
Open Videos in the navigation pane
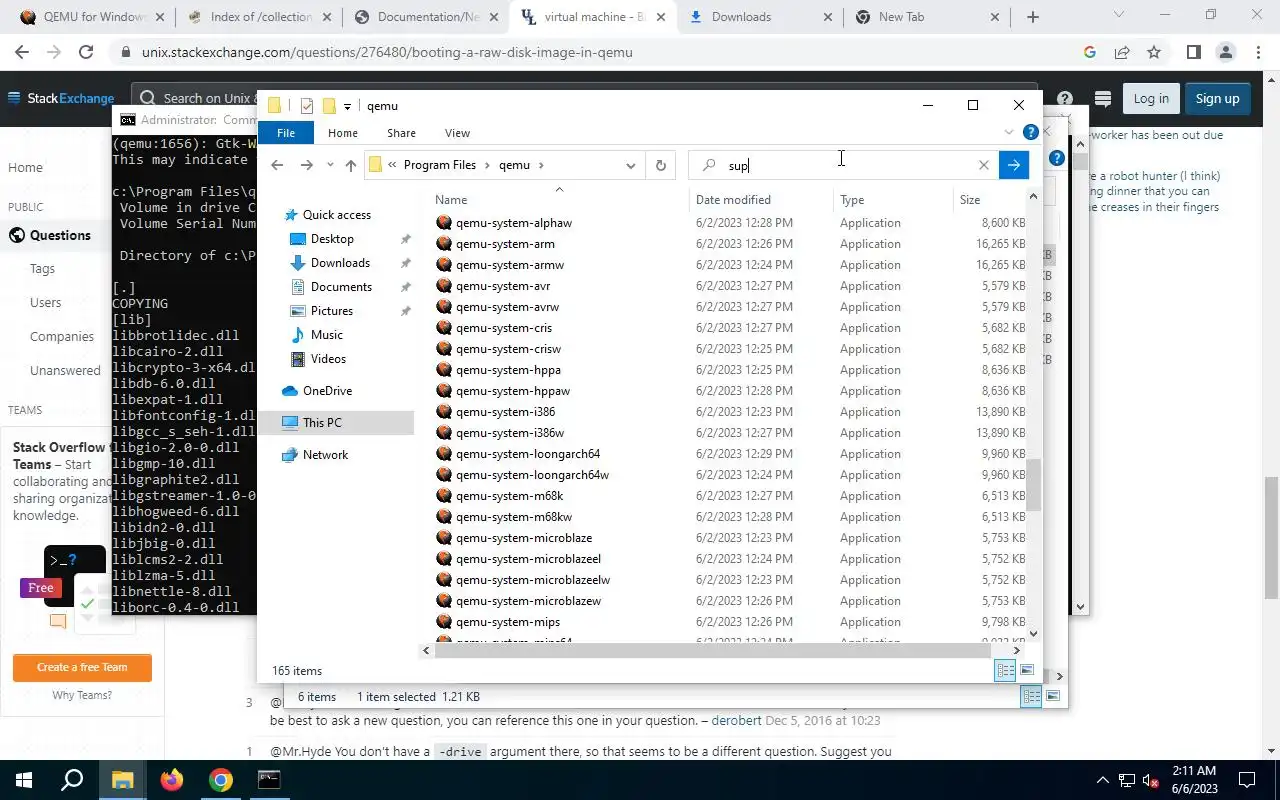(328, 359)
